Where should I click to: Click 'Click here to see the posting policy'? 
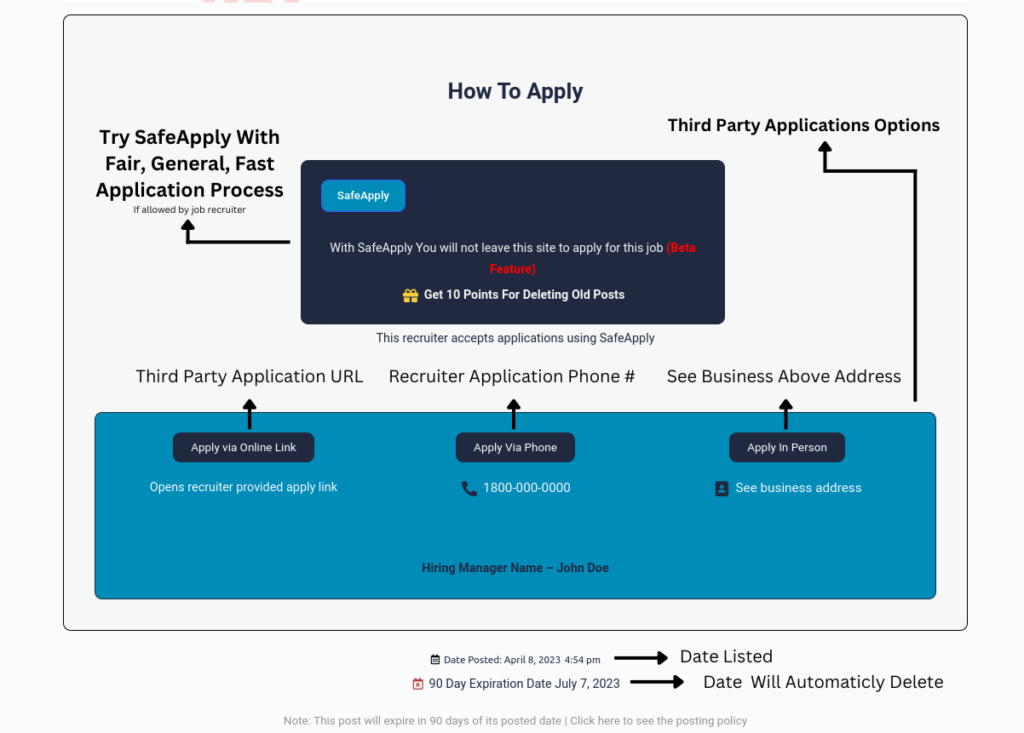[x=658, y=721]
